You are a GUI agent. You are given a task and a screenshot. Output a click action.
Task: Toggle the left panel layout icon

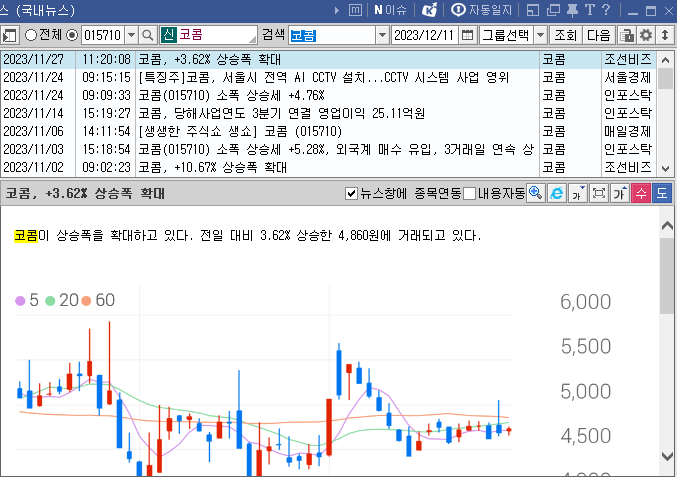pos(9,35)
